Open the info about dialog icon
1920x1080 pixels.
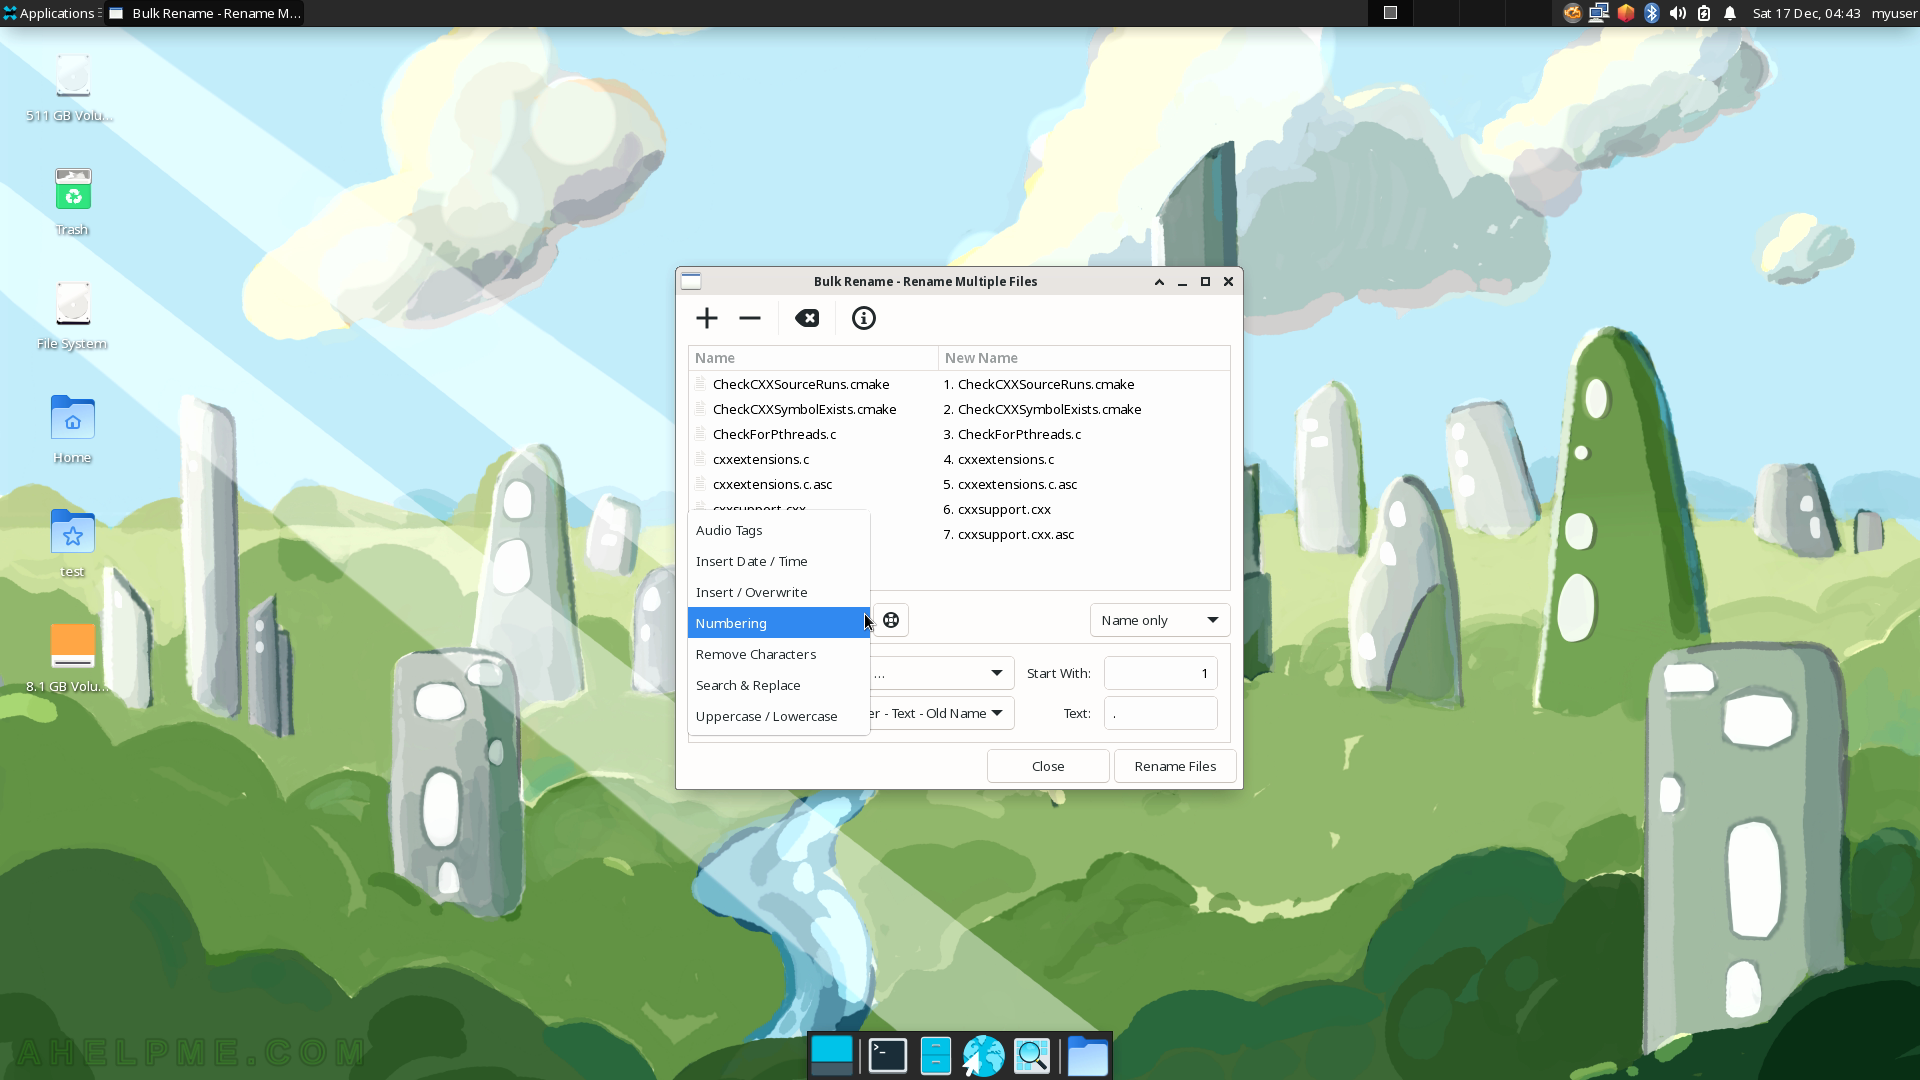tap(864, 318)
